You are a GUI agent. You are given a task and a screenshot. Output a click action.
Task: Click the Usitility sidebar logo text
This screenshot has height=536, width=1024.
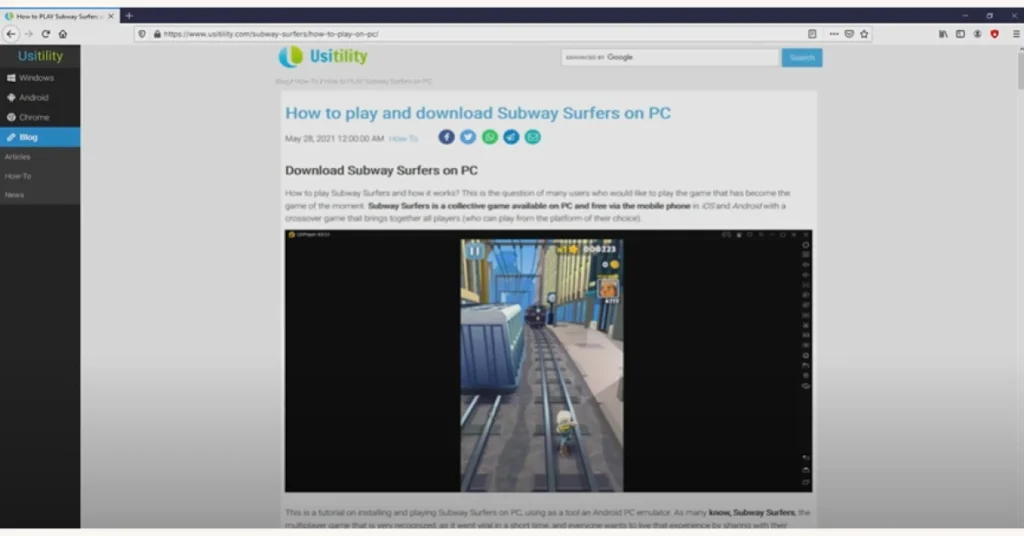point(40,56)
